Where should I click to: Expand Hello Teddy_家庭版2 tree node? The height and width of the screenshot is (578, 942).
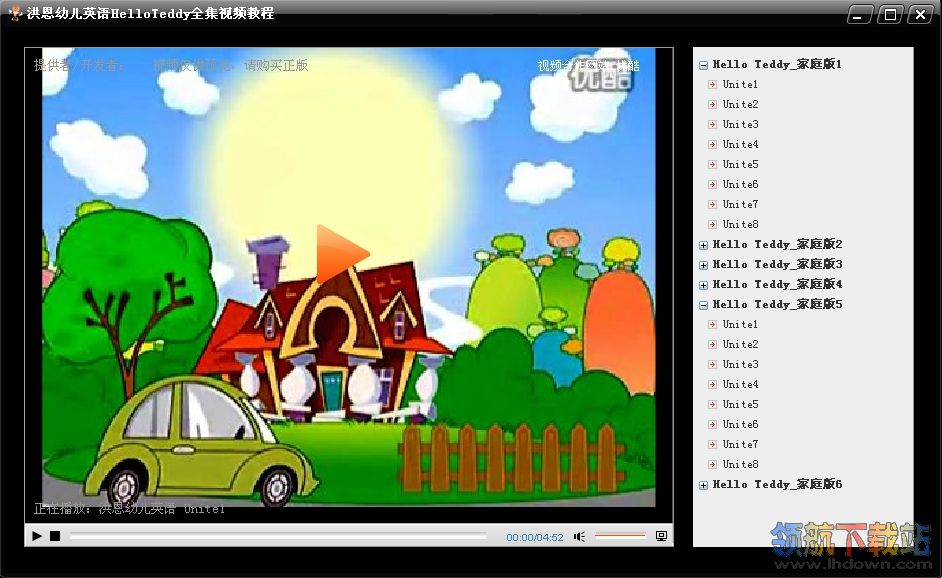pyautogui.click(x=703, y=245)
